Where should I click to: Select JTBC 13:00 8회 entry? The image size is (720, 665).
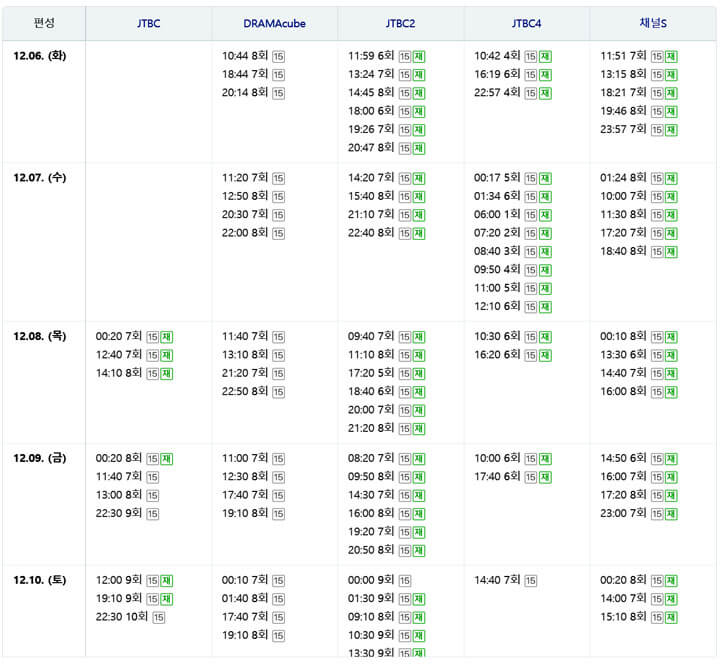pyautogui.click(x=119, y=495)
